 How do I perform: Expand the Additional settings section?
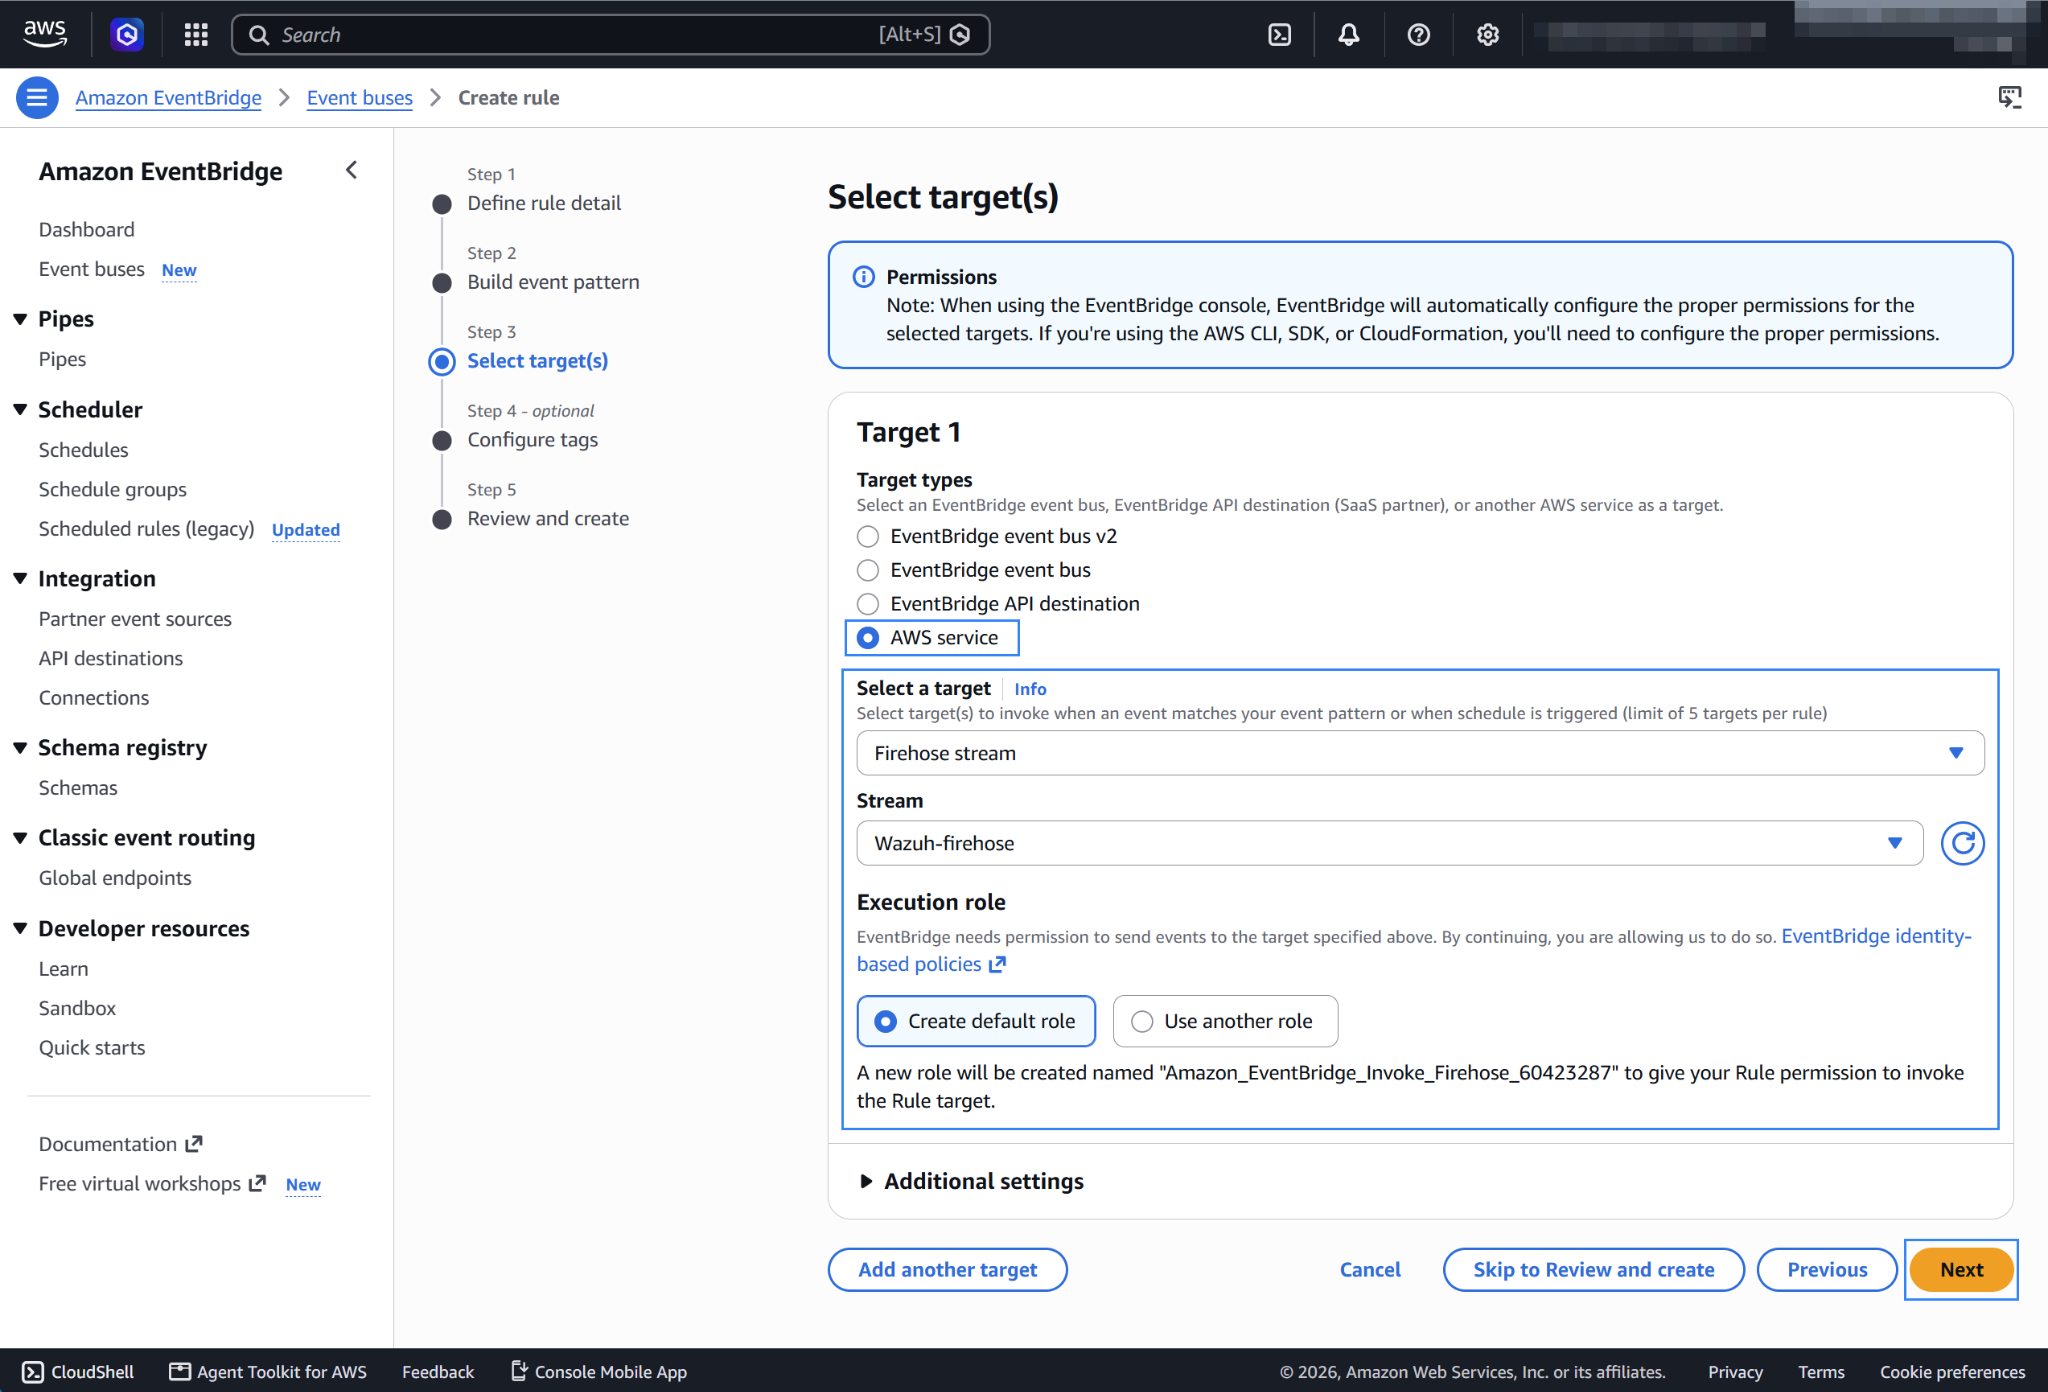(971, 1181)
